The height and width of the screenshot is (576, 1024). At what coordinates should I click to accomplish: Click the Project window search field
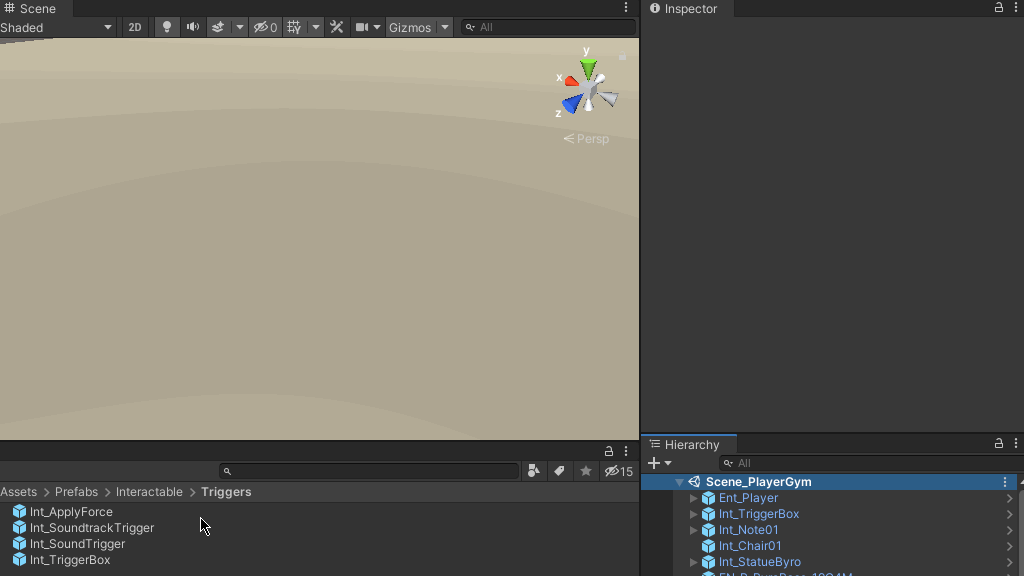[x=369, y=472]
